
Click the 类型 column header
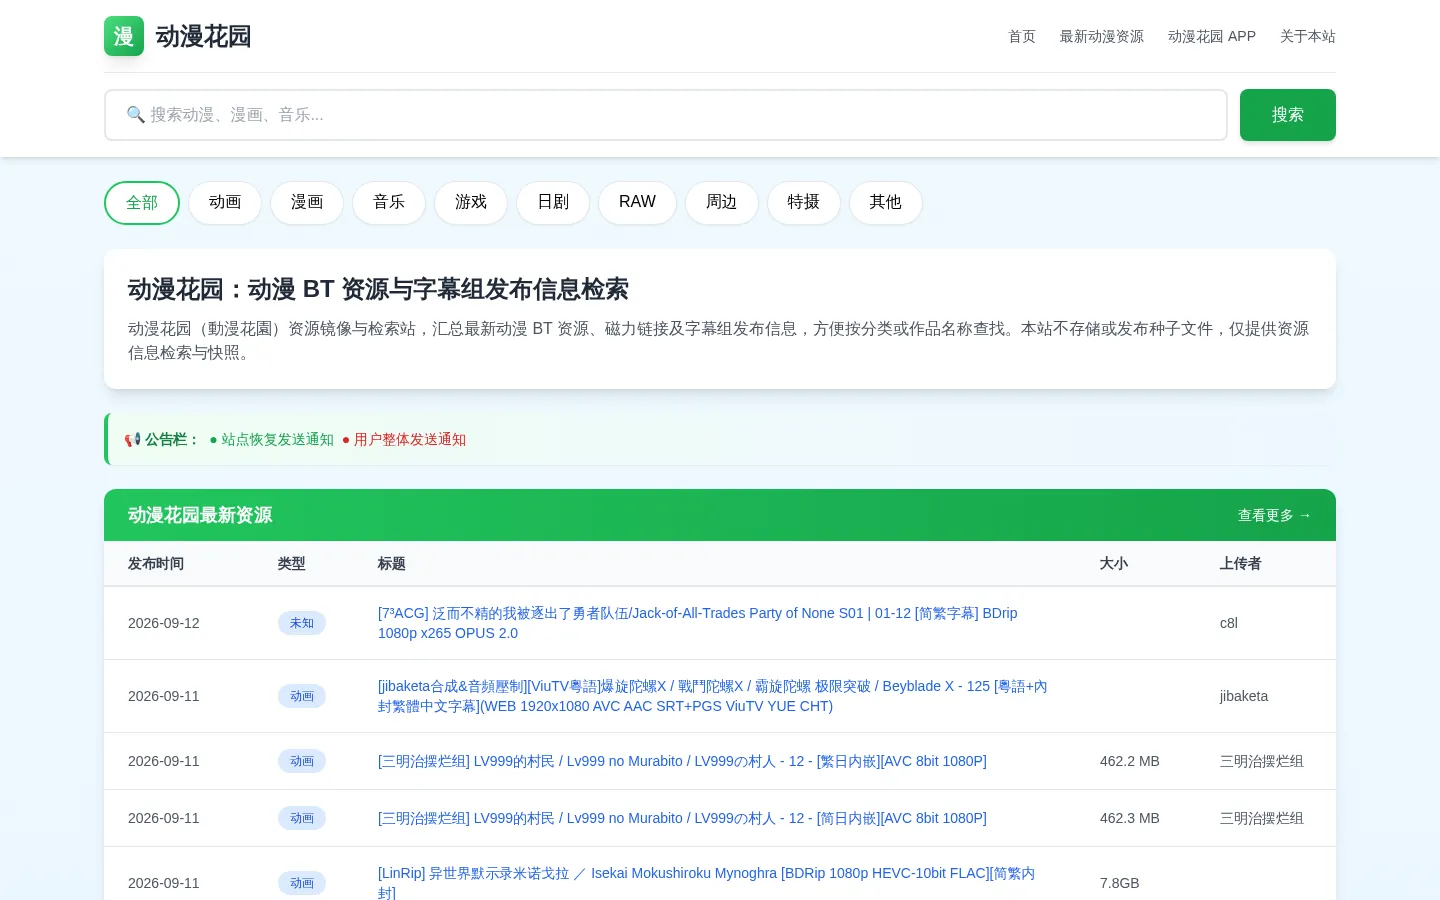(x=292, y=564)
